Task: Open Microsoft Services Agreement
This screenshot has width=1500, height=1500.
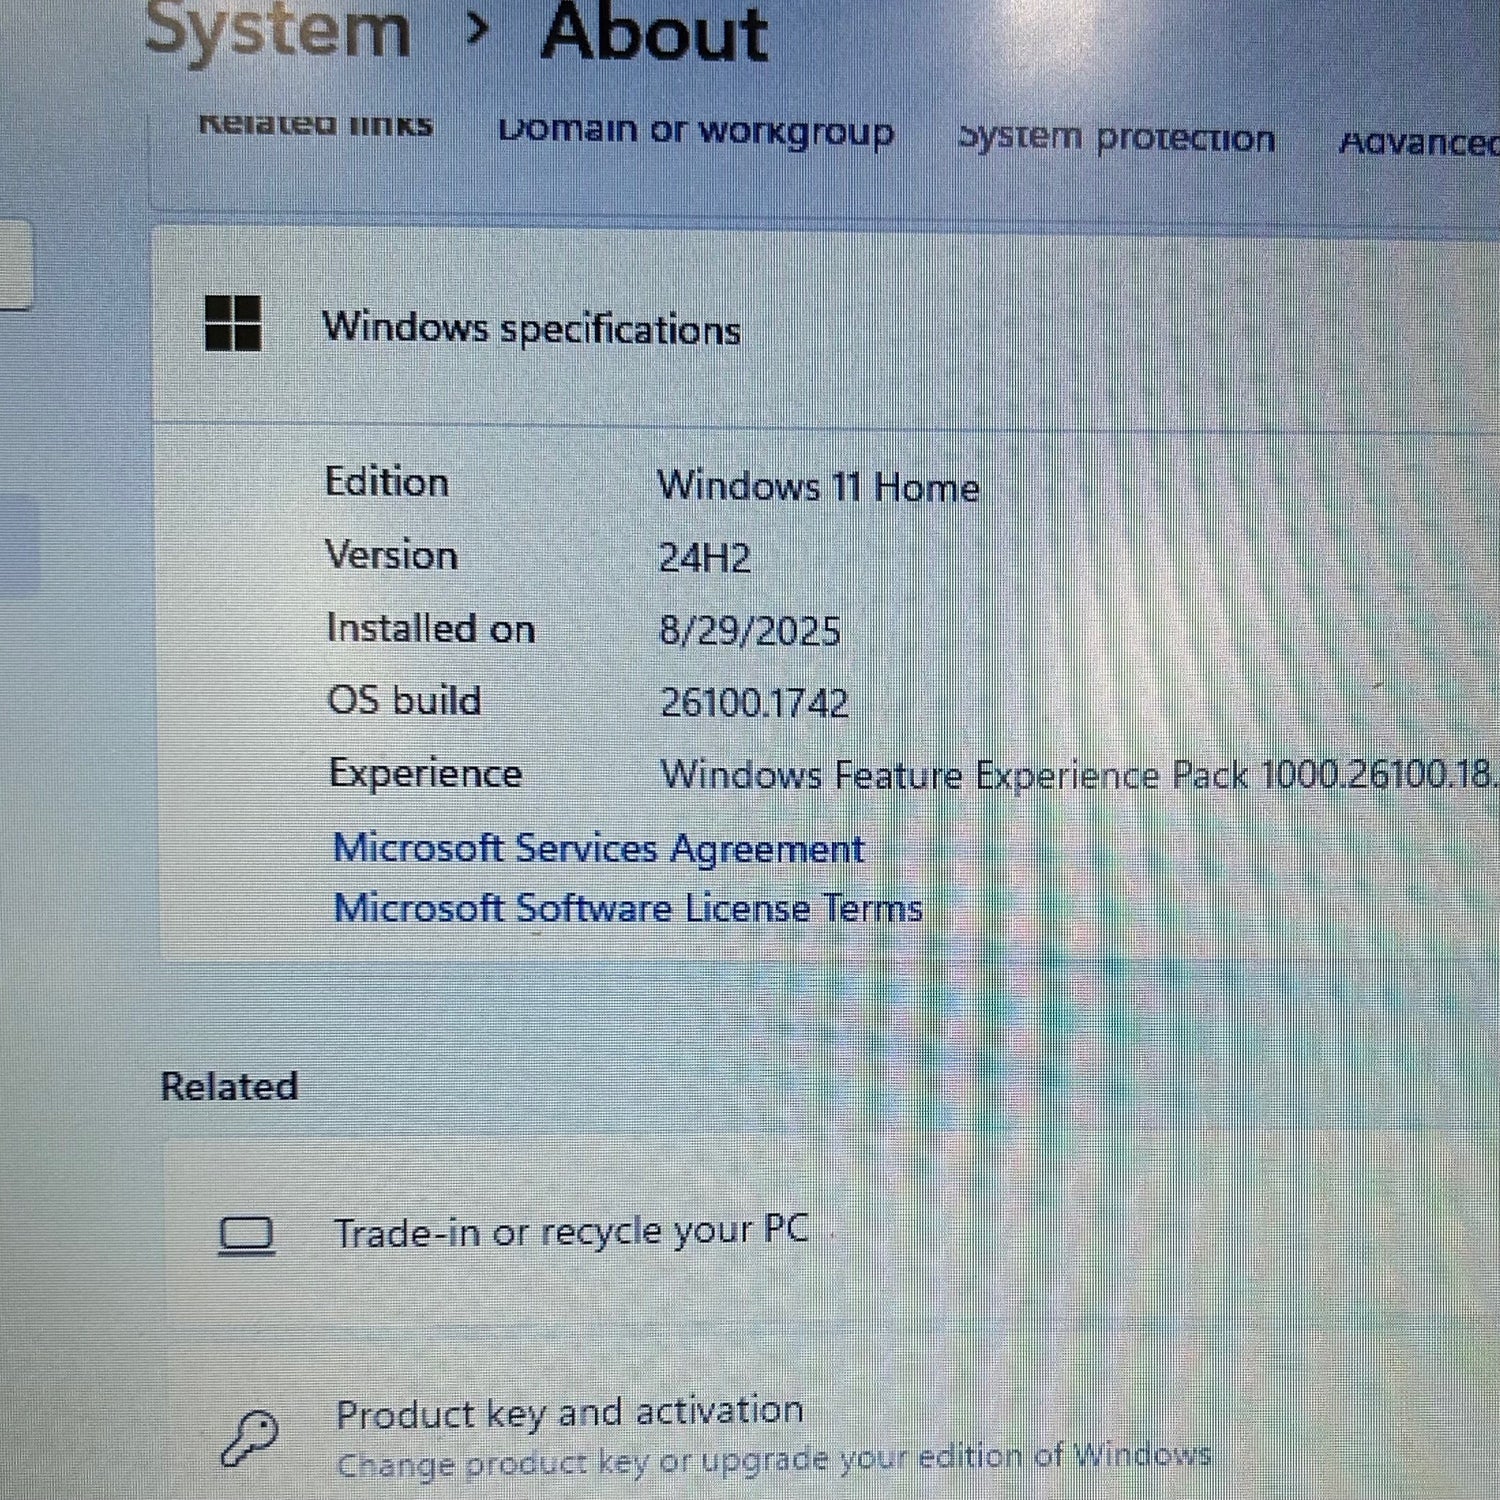Action: [x=598, y=848]
